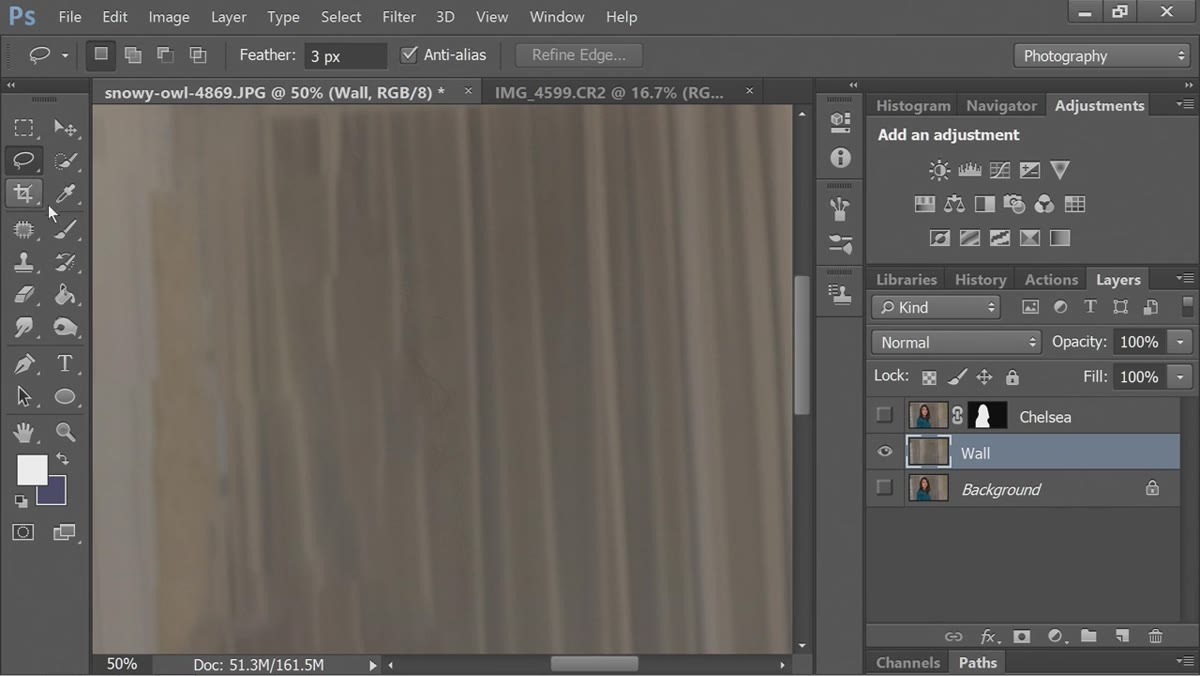Select the Brush tool
1200x676 pixels.
click(x=65, y=229)
